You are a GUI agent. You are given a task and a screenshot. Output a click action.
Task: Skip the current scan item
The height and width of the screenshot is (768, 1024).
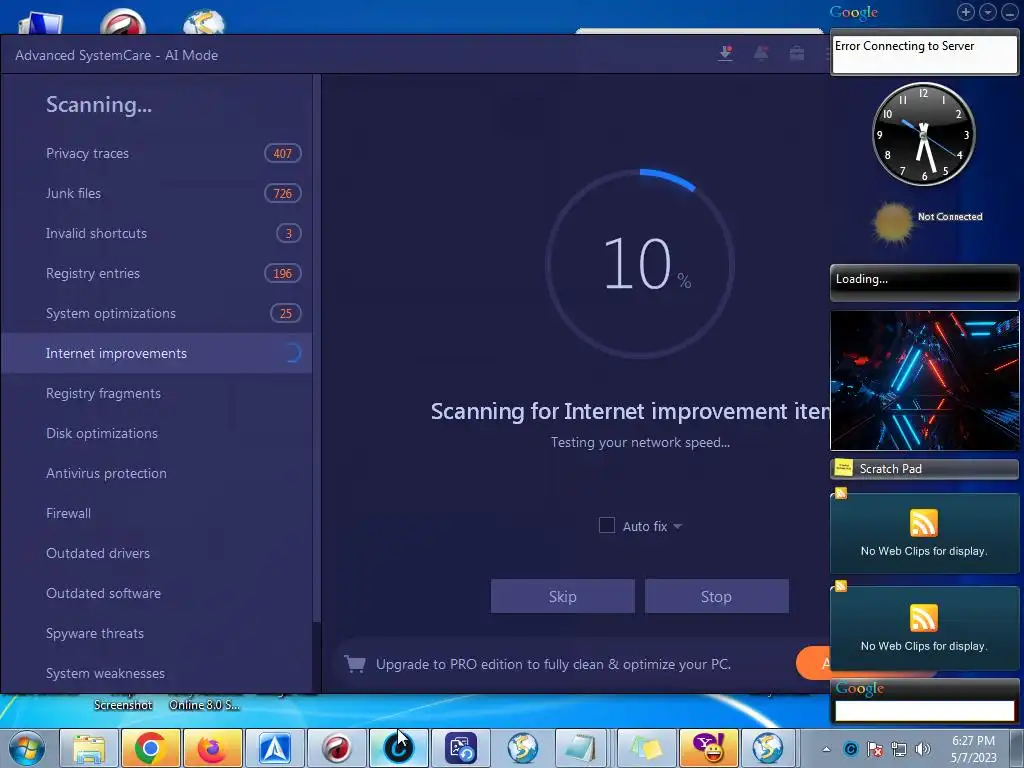tap(562, 596)
